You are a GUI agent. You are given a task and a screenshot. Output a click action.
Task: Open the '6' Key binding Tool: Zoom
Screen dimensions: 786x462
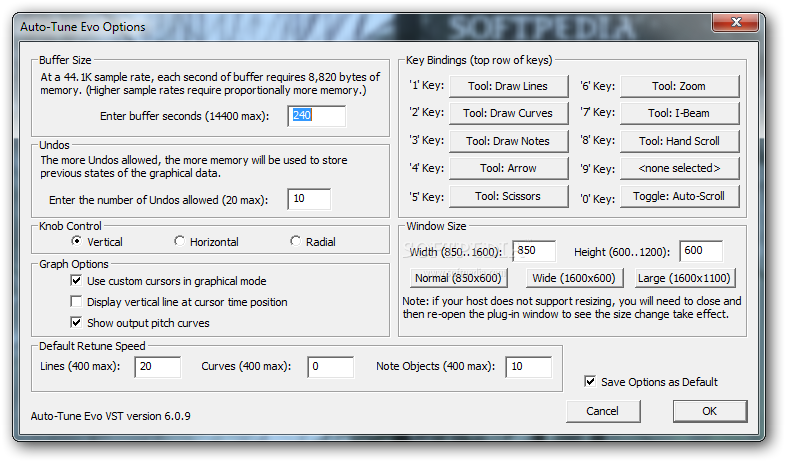tap(680, 86)
